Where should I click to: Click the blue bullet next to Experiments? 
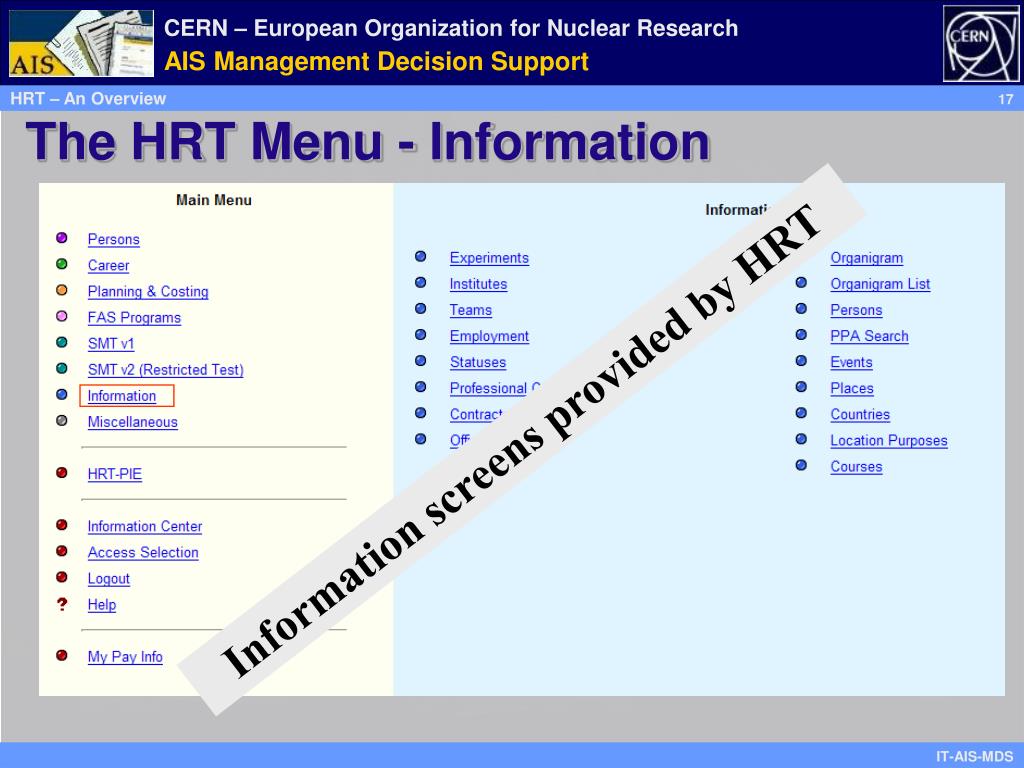point(421,256)
